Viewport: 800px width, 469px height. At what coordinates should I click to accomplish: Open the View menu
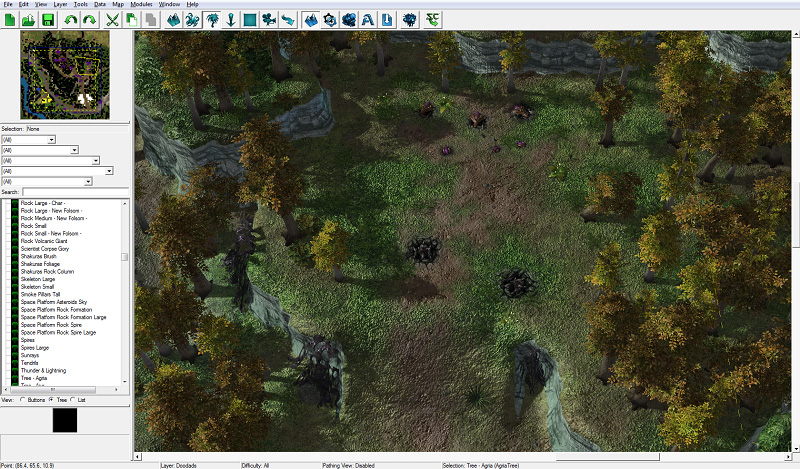41,4
